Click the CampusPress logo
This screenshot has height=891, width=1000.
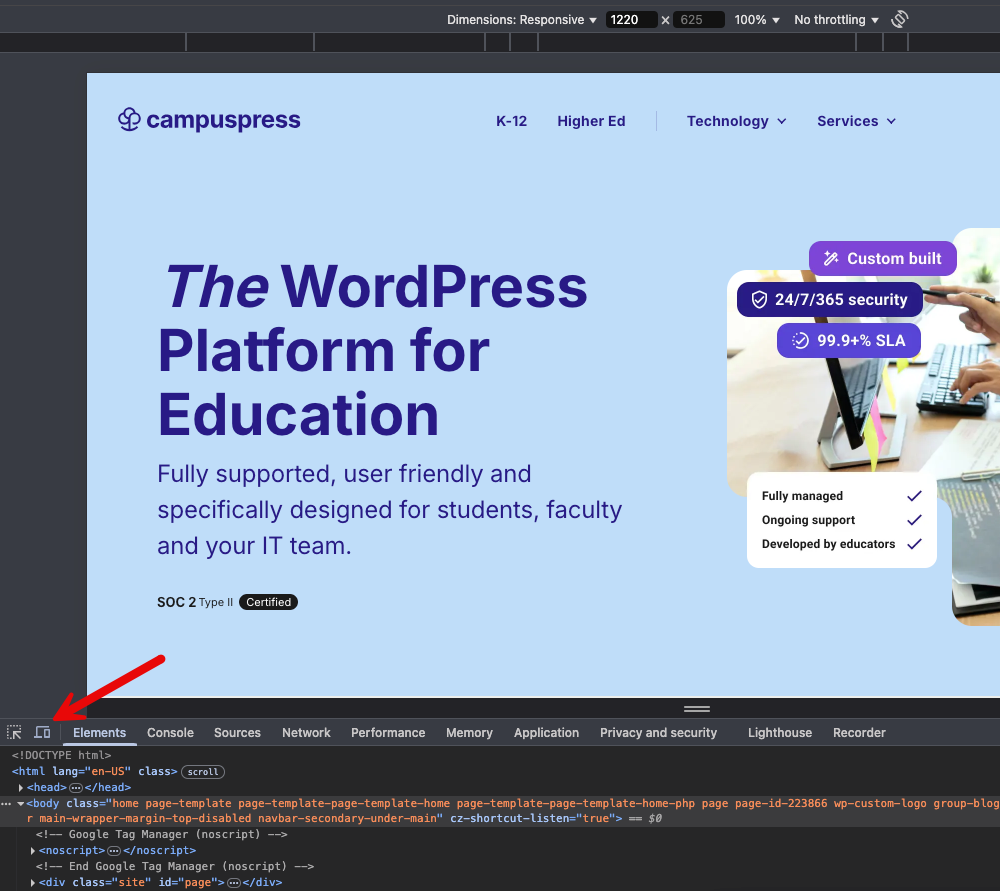(x=209, y=120)
